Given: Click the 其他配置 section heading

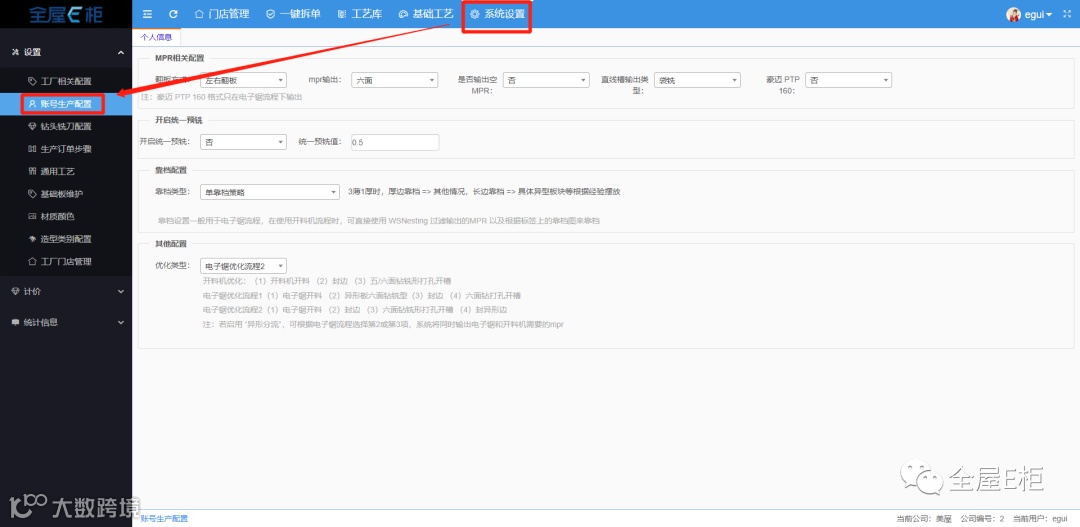Looking at the screenshot, I should (171, 244).
